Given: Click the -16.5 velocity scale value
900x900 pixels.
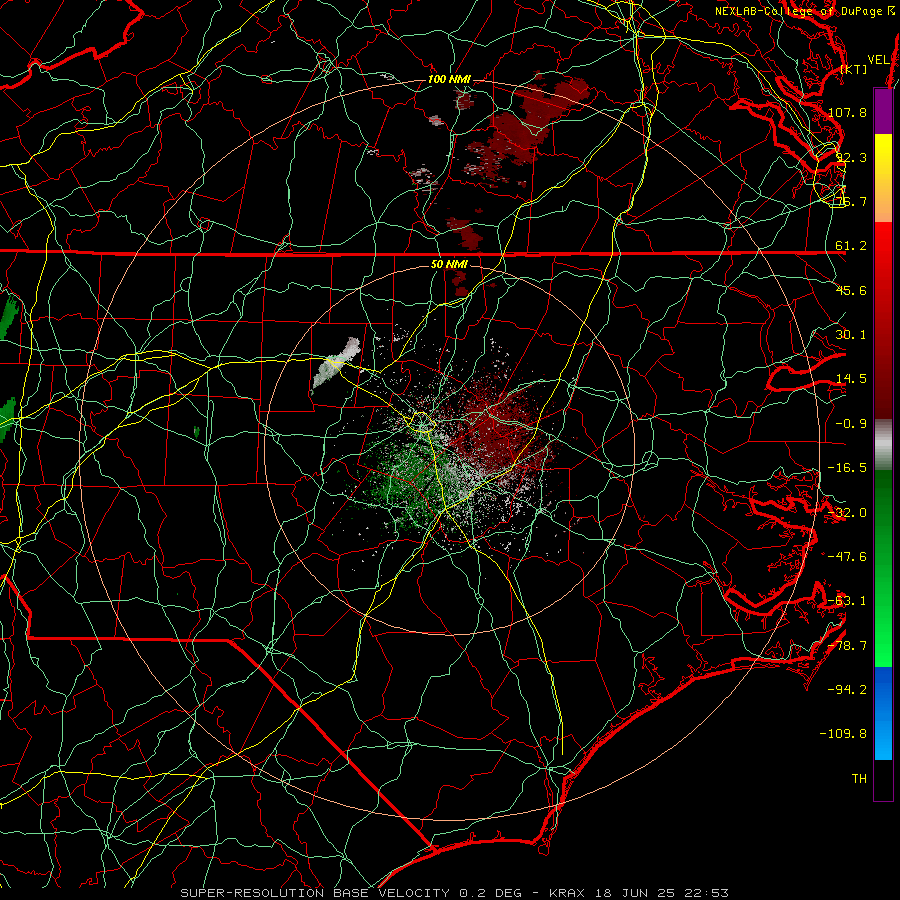Looking at the screenshot, I should pyautogui.click(x=847, y=468).
